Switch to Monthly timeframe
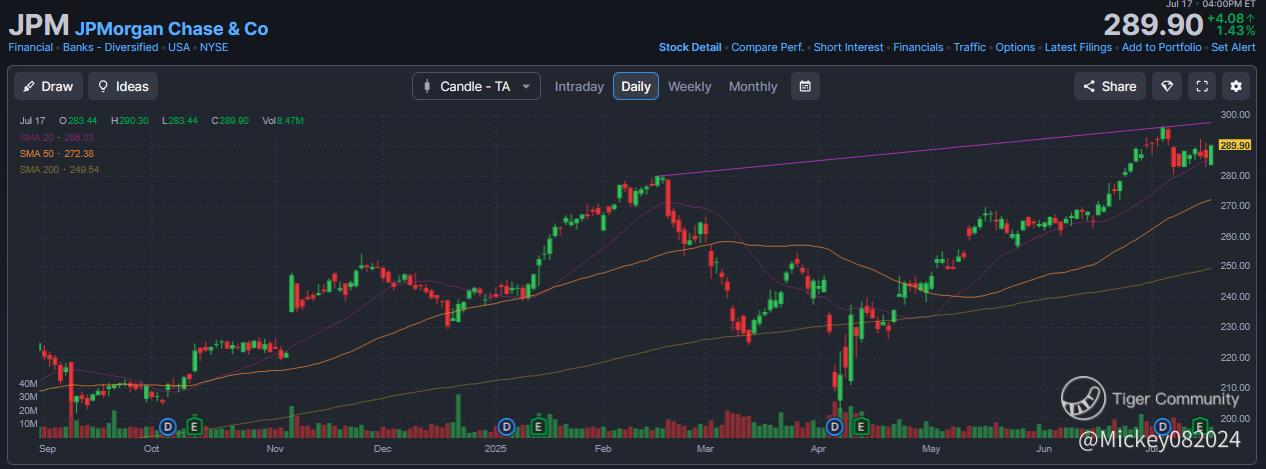The width and height of the screenshot is (1266, 469). pyautogui.click(x=753, y=86)
